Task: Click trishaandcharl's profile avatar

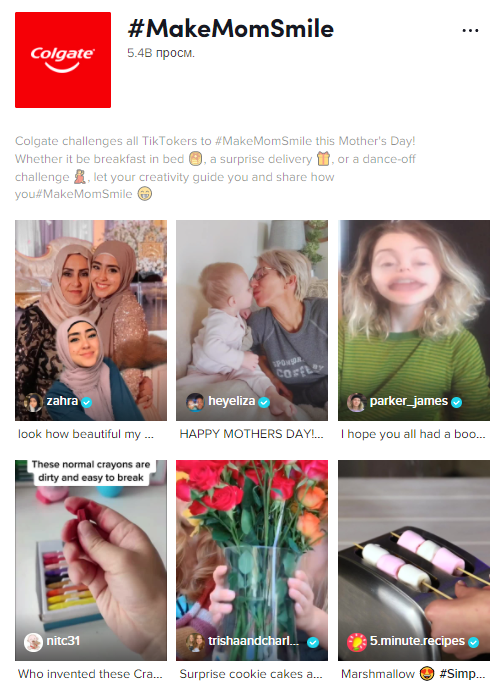Action: click(x=195, y=642)
